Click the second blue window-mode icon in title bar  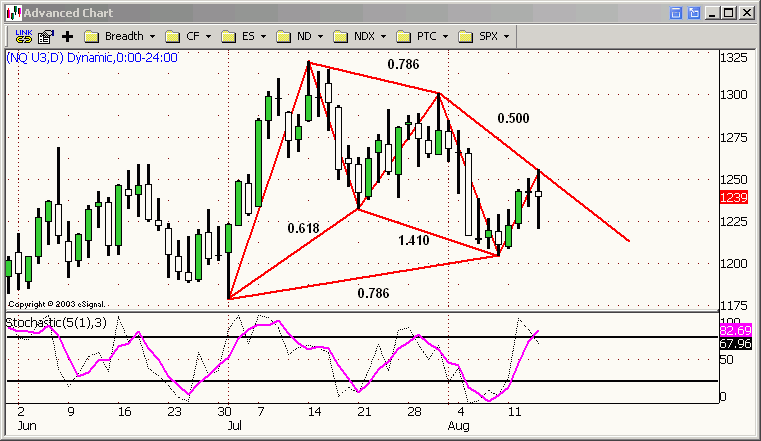tap(694, 13)
